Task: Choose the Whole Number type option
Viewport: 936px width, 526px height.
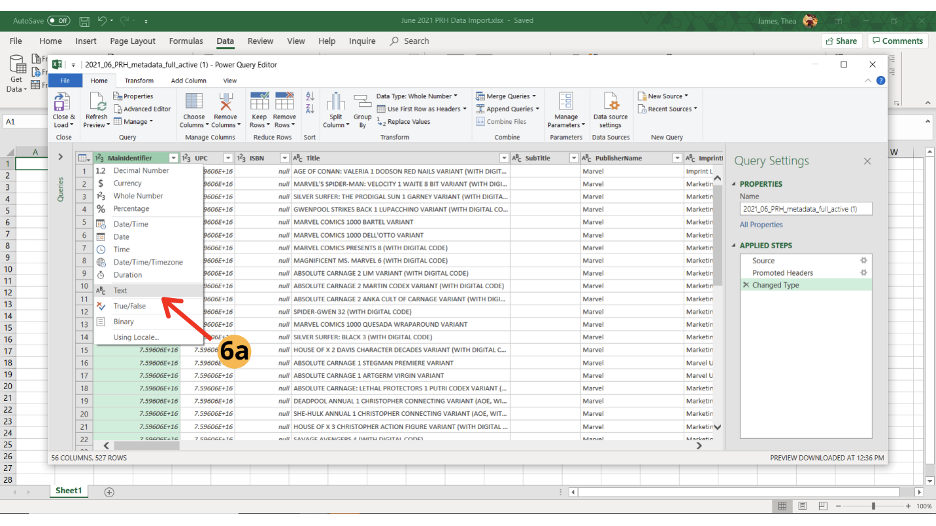Action: pyautogui.click(x=149, y=196)
